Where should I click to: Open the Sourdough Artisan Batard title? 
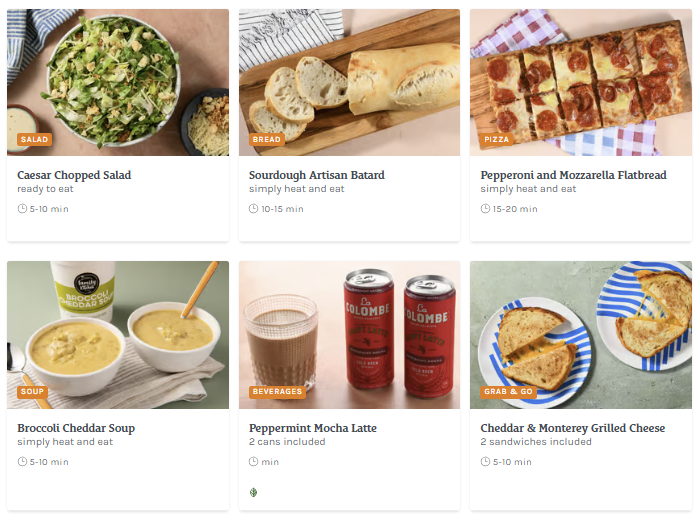pyautogui.click(x=316, y=175)
